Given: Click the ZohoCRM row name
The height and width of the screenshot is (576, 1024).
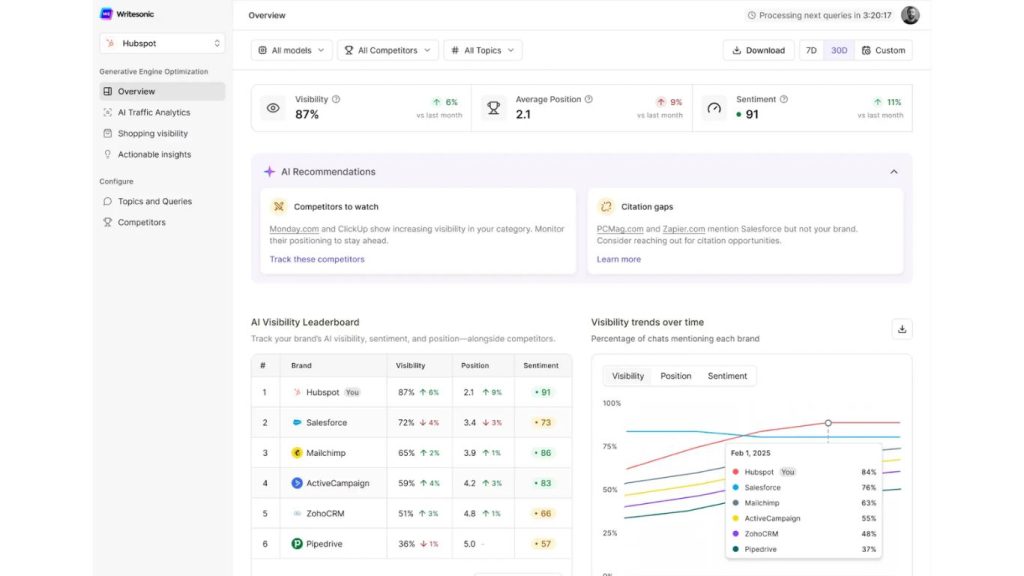Looking at the screenshot, I should tap(325, 513).
